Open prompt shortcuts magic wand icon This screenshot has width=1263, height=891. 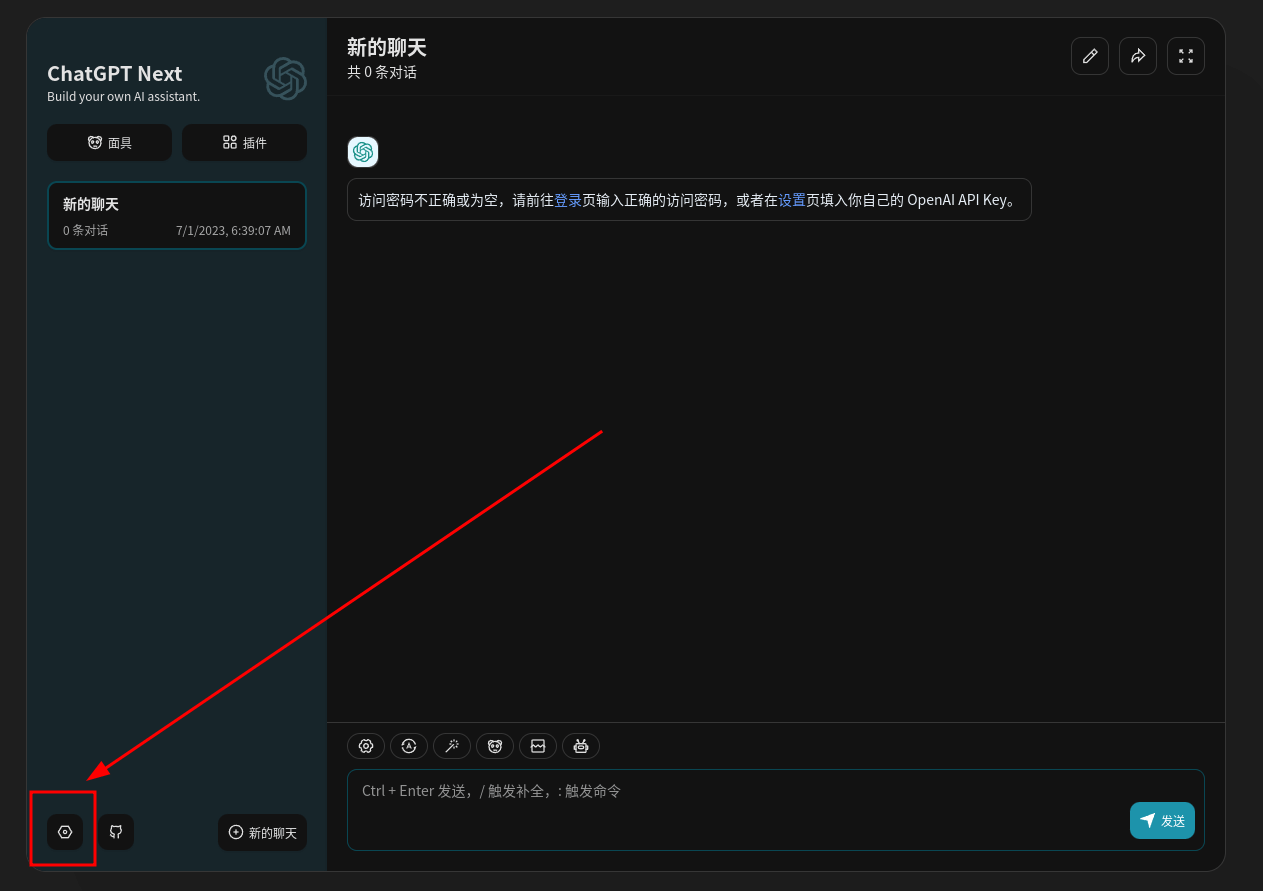[452, 745]
